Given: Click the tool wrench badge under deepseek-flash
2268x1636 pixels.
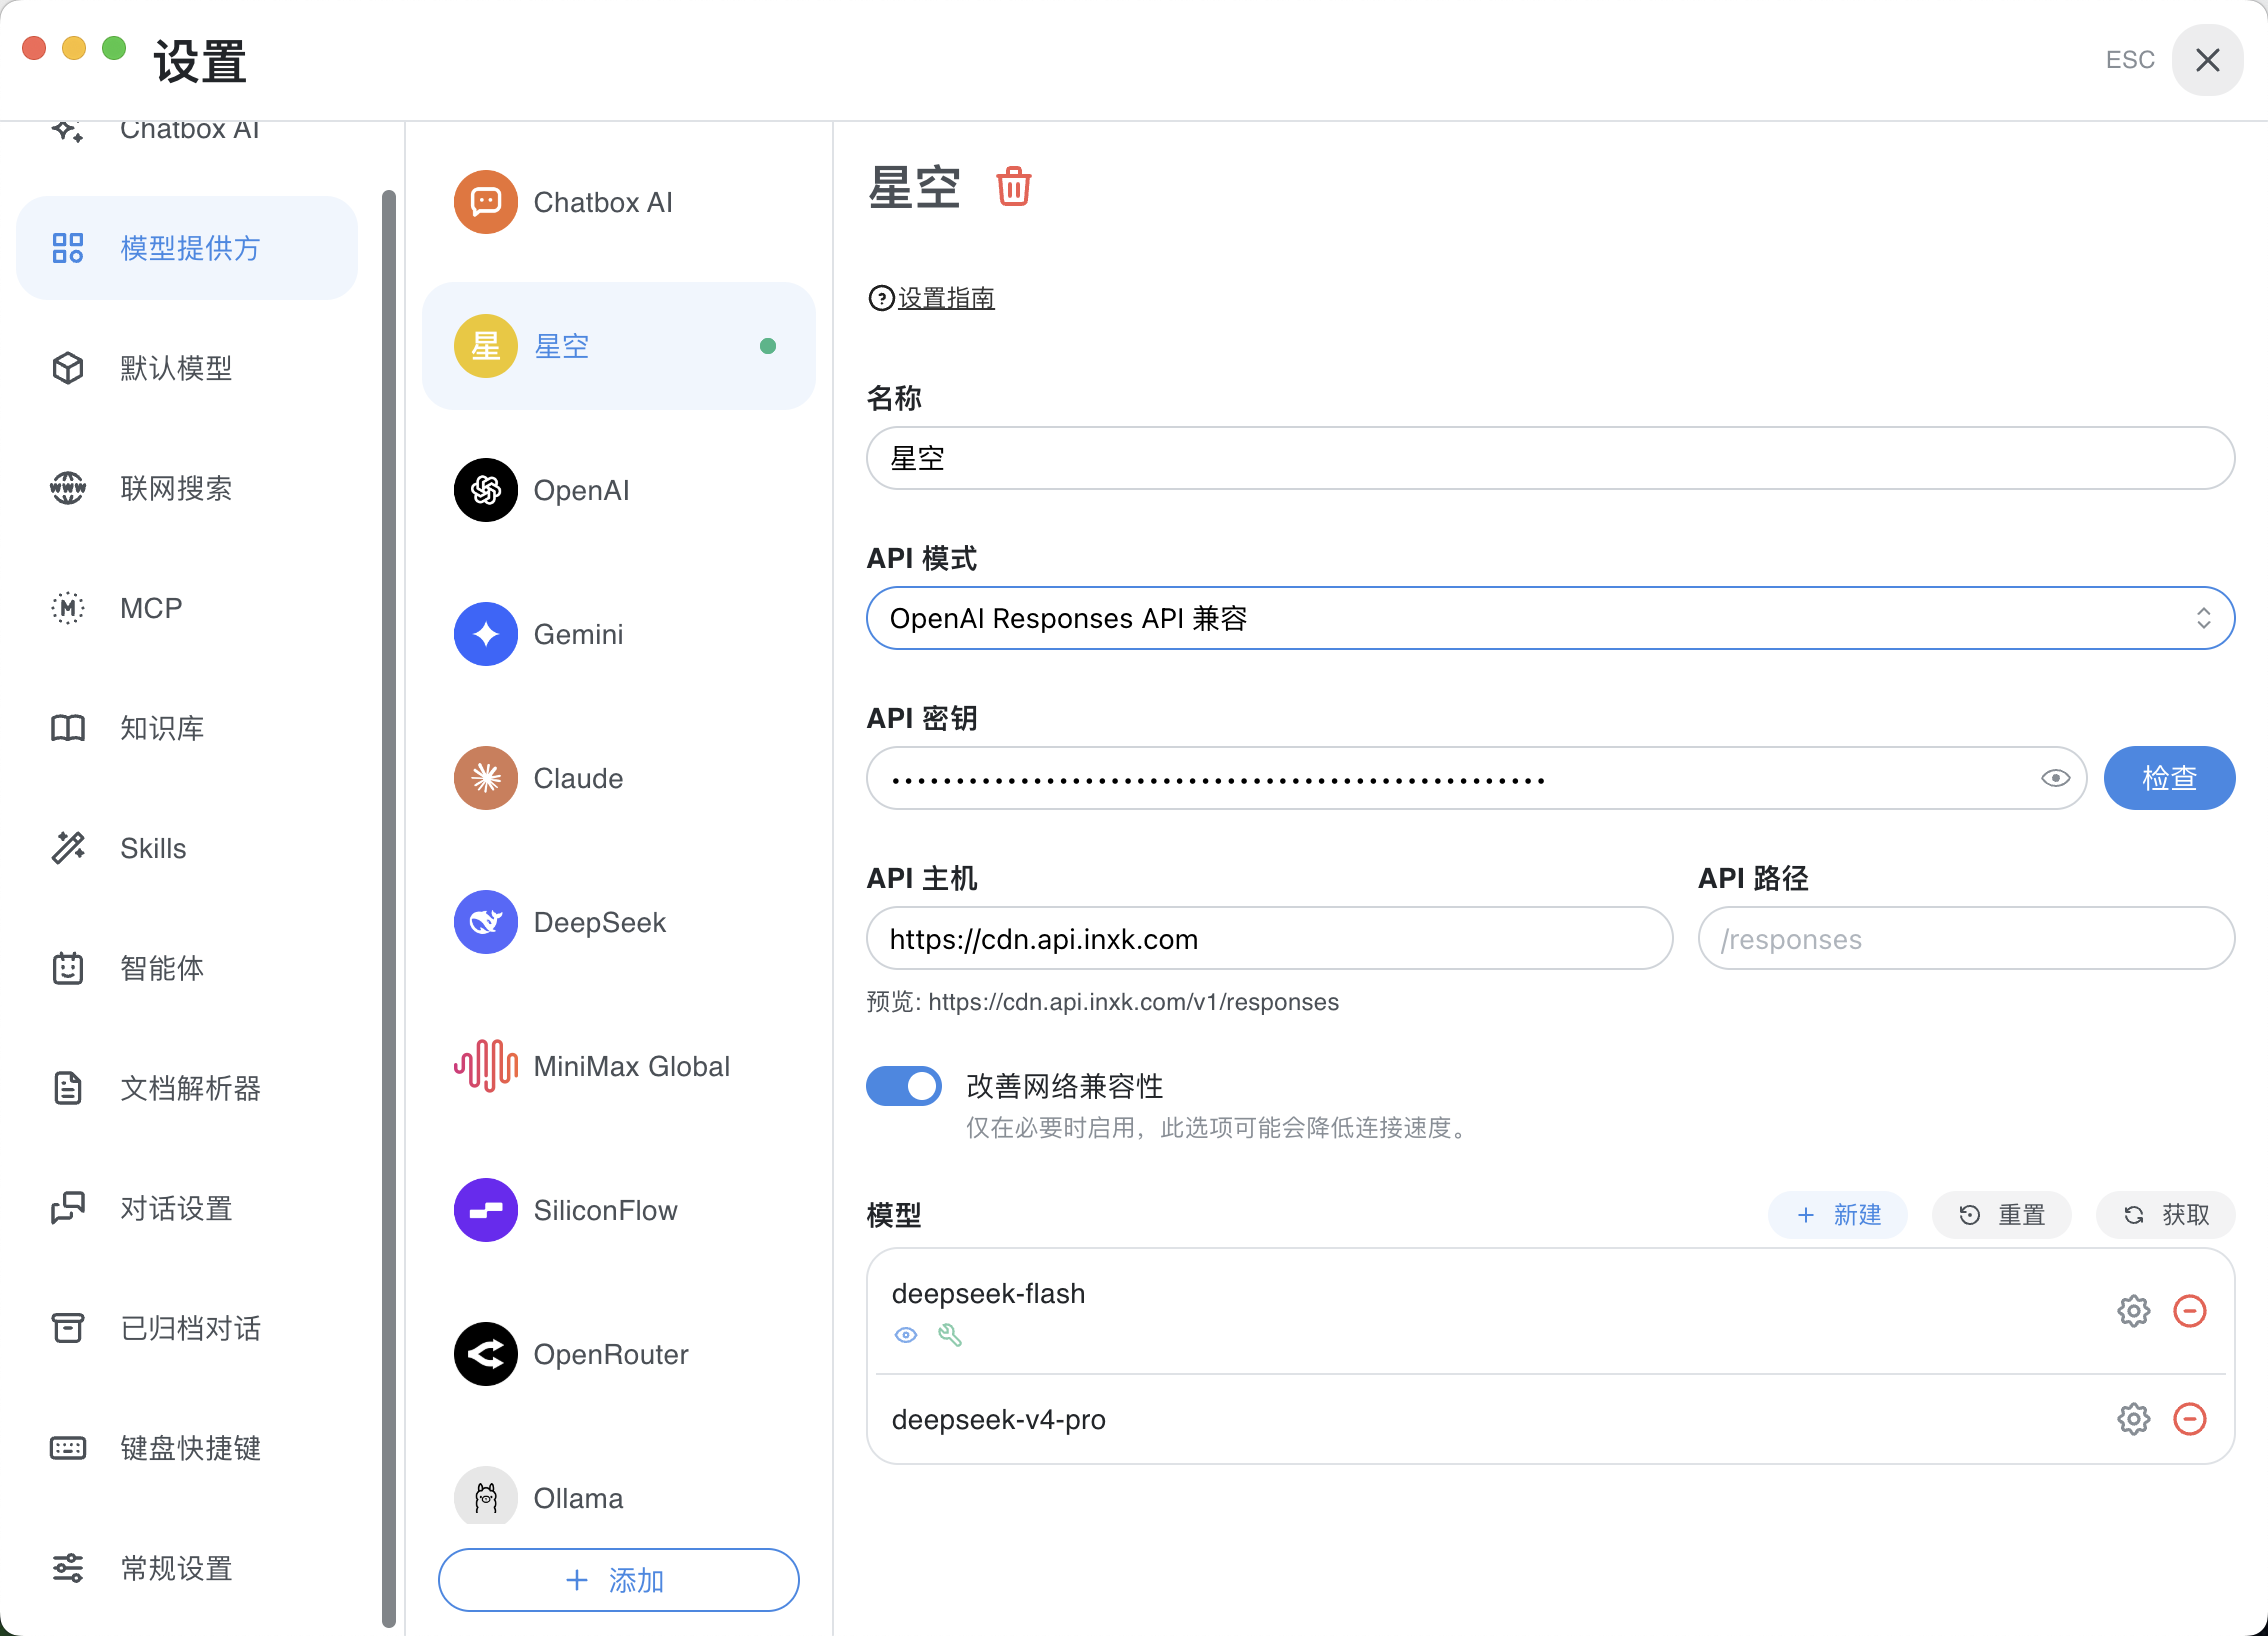Looking at the screenshot, I should coord(950,1335).
